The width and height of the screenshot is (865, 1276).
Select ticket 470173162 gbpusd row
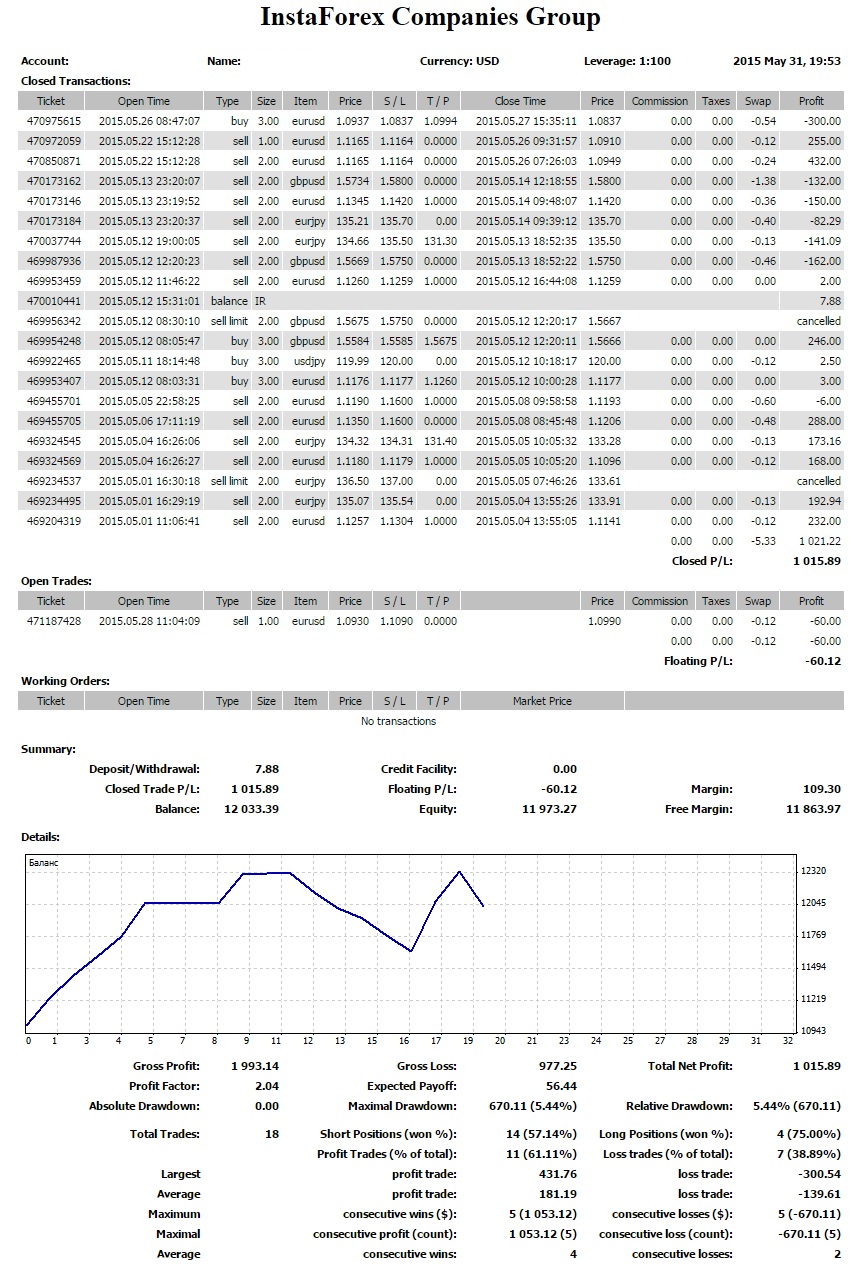54,181
